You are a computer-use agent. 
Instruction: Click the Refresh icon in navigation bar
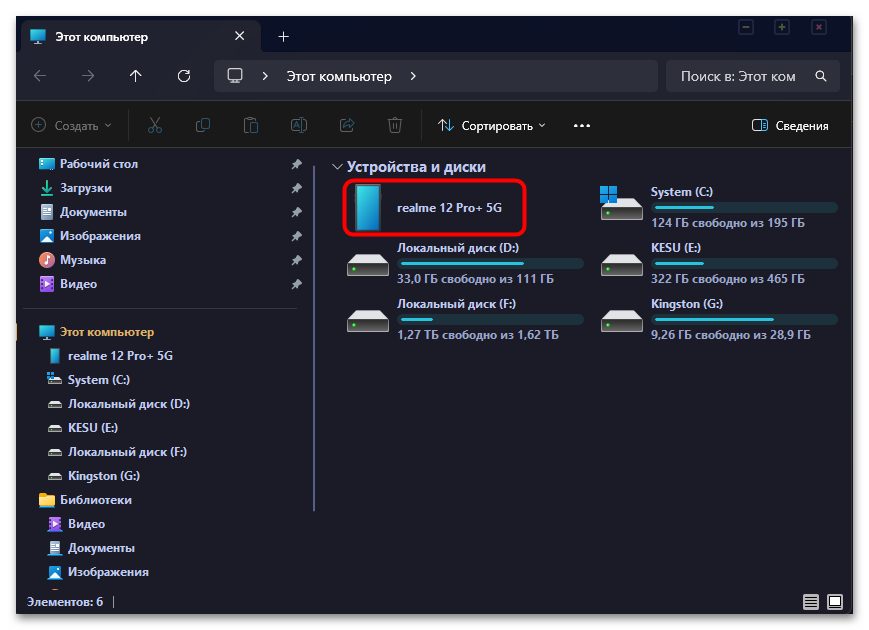point(184,76)
